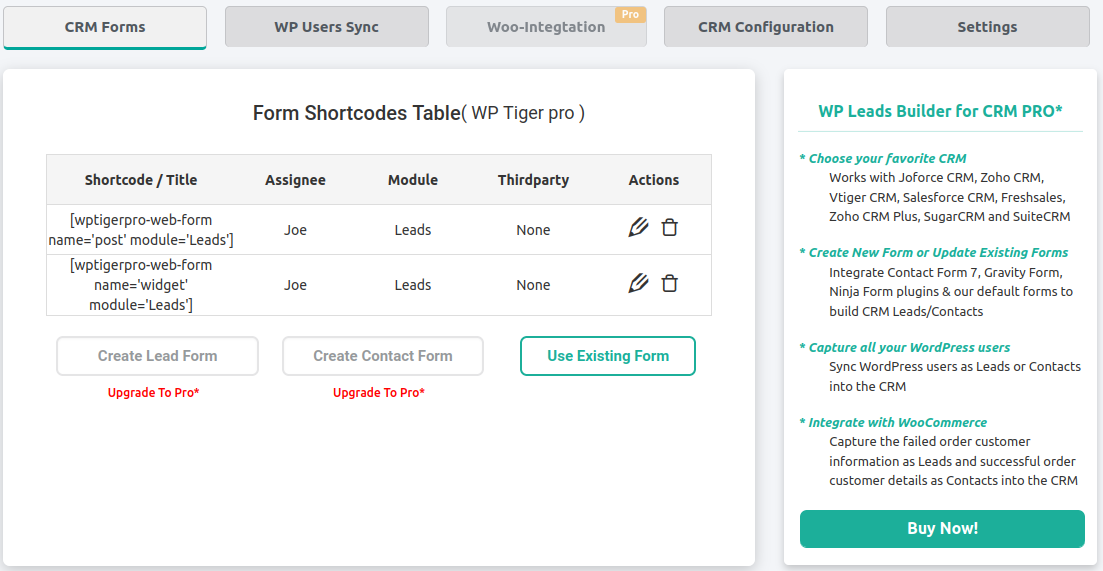Viewport: 1103px width, 571px height.
Task: Click the Create Contact Form button
Action: 383,356
